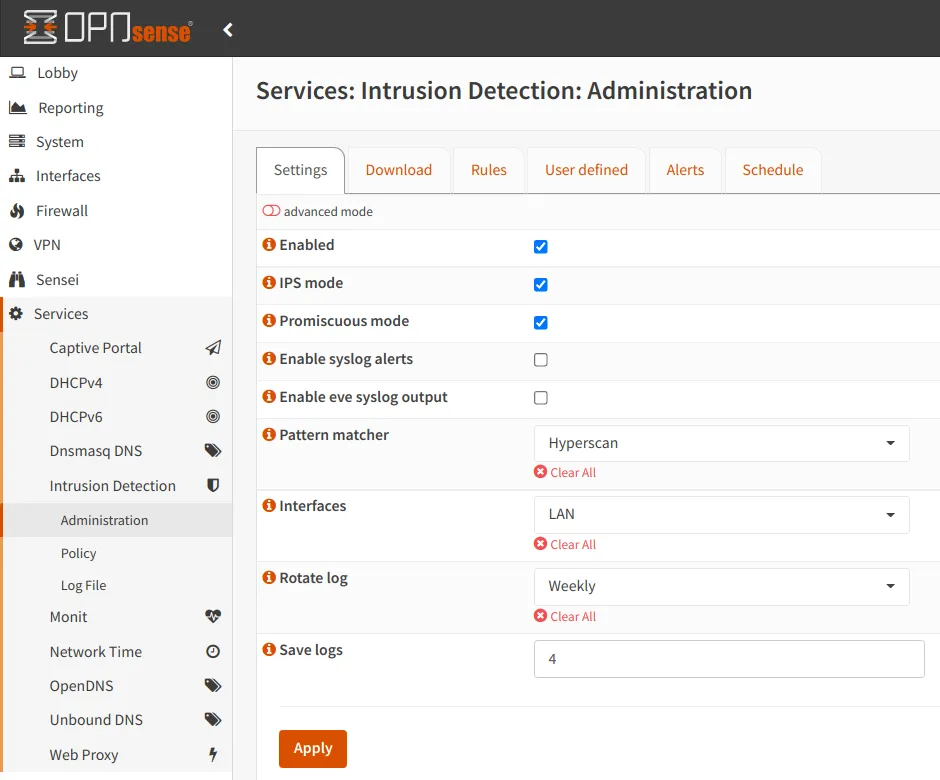Click the clock icon beside Network Time
The image size is (940, 780).
pos(213,652)
